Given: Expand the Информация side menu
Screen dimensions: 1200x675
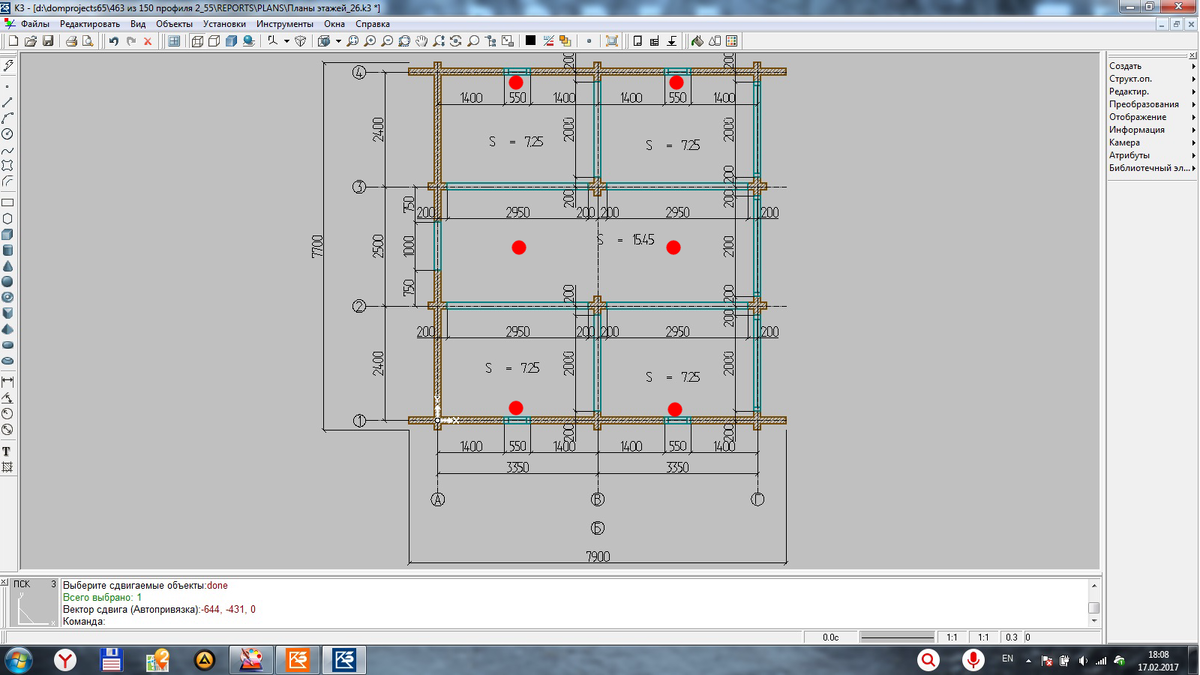Looking at the screenshot, I should pyautogui.click(x=1152, y=130).
